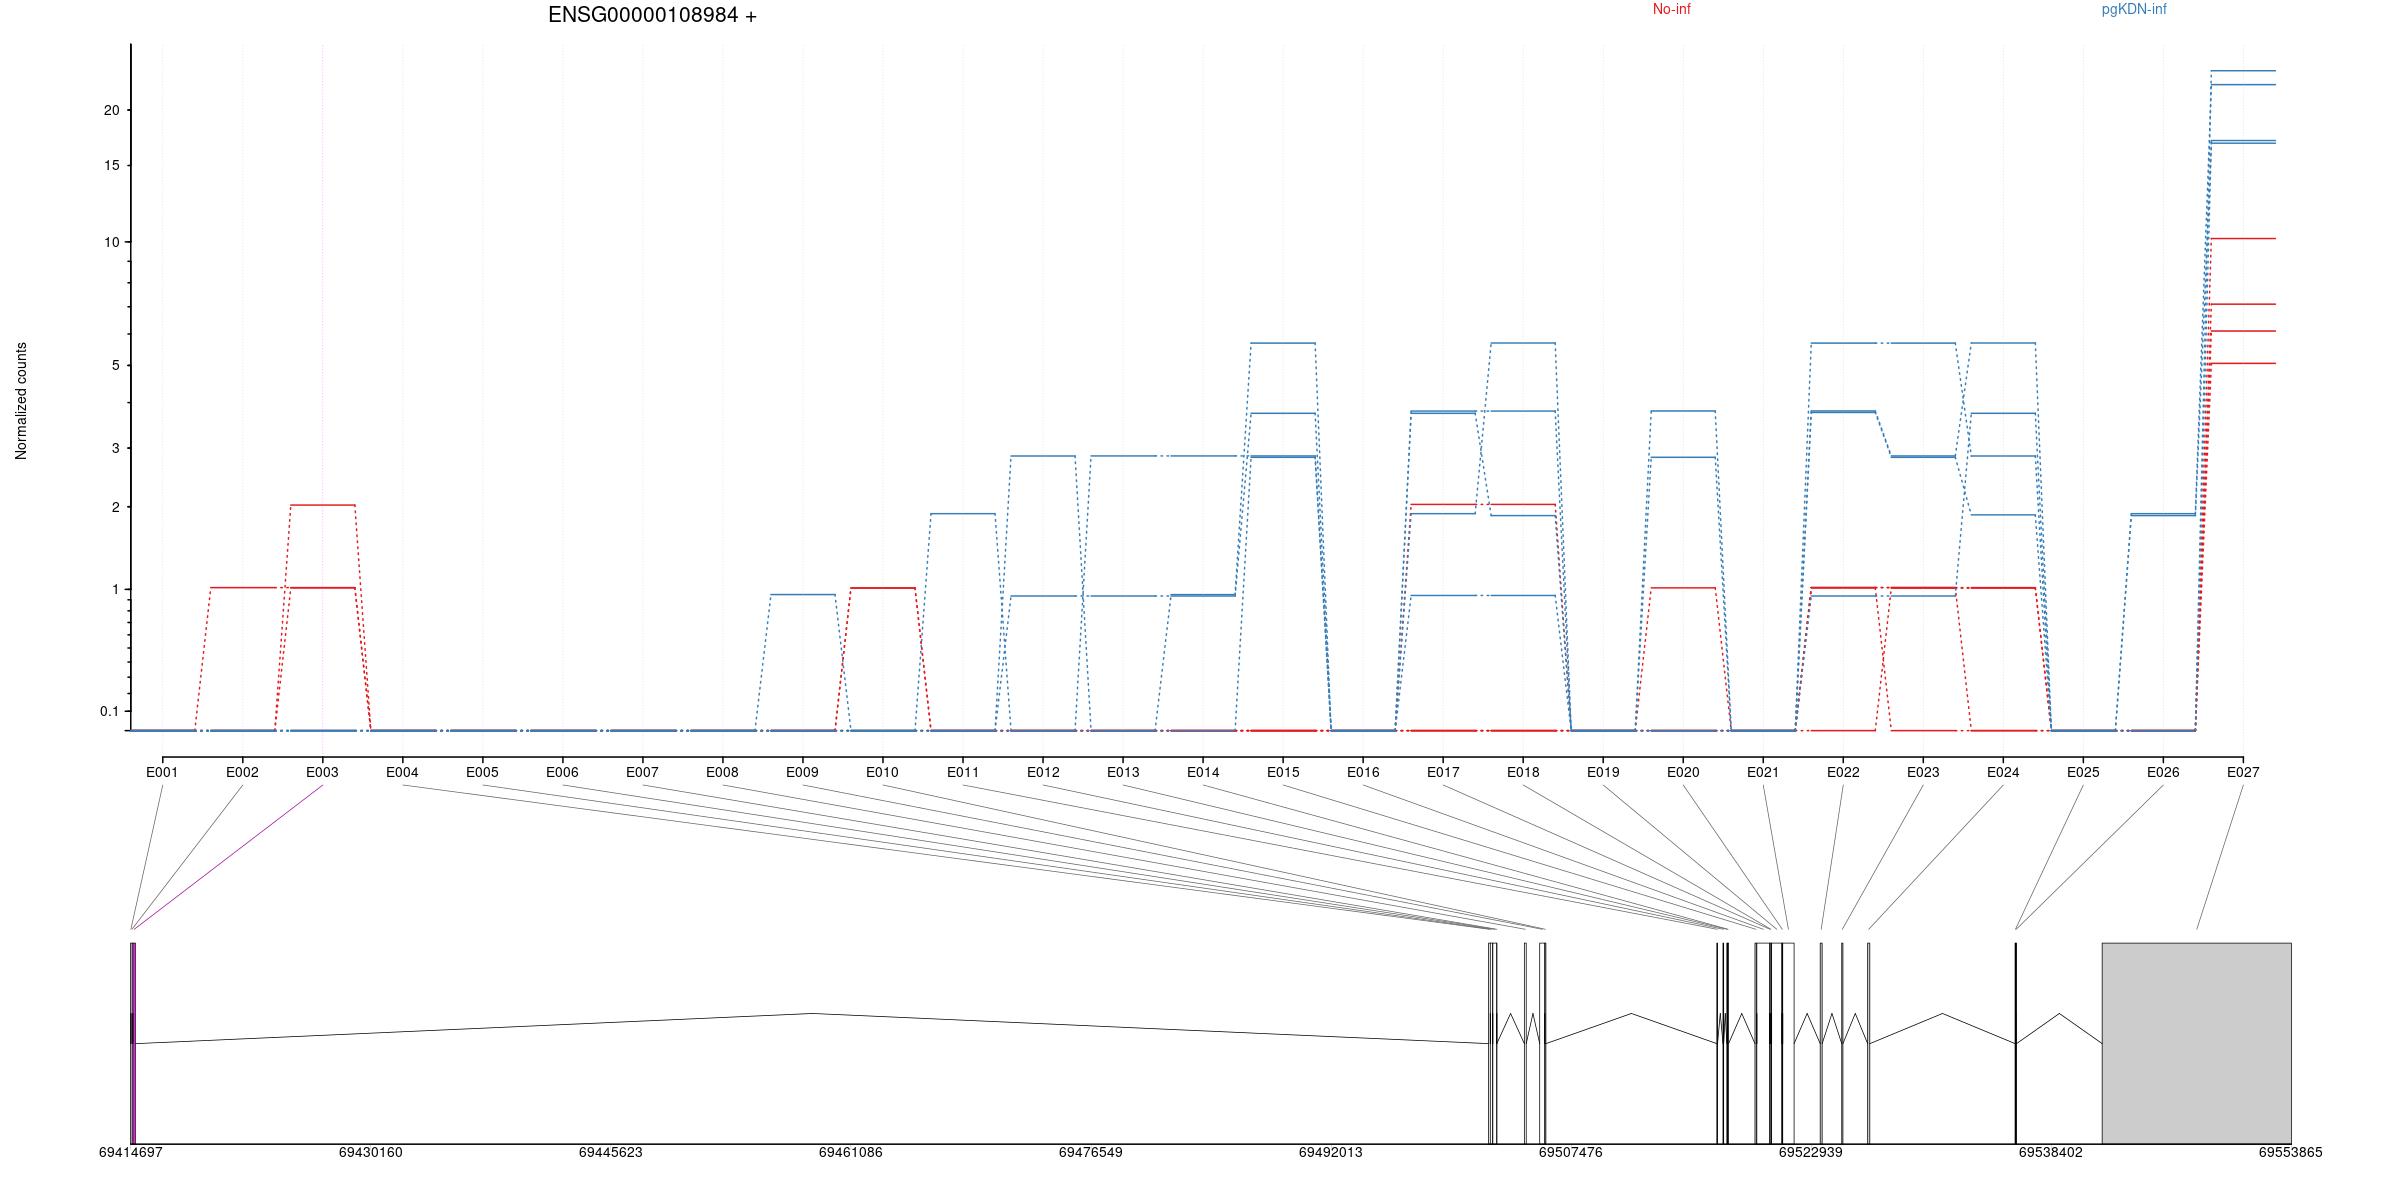Click exon label E019
The width and height of the screenshot is (2400, 1200).
tap(1603, 772)
